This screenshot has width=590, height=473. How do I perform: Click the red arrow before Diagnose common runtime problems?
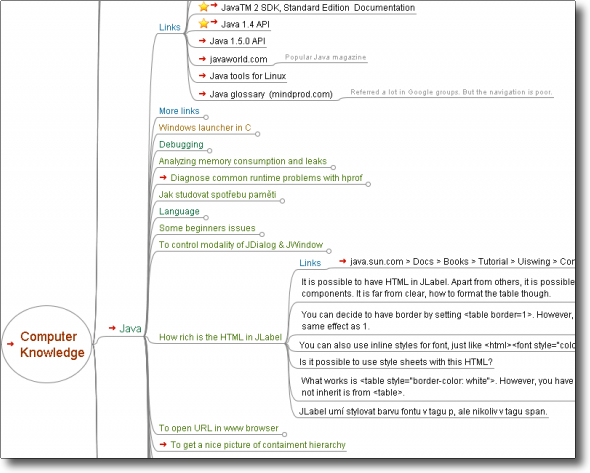coord(163,177)
